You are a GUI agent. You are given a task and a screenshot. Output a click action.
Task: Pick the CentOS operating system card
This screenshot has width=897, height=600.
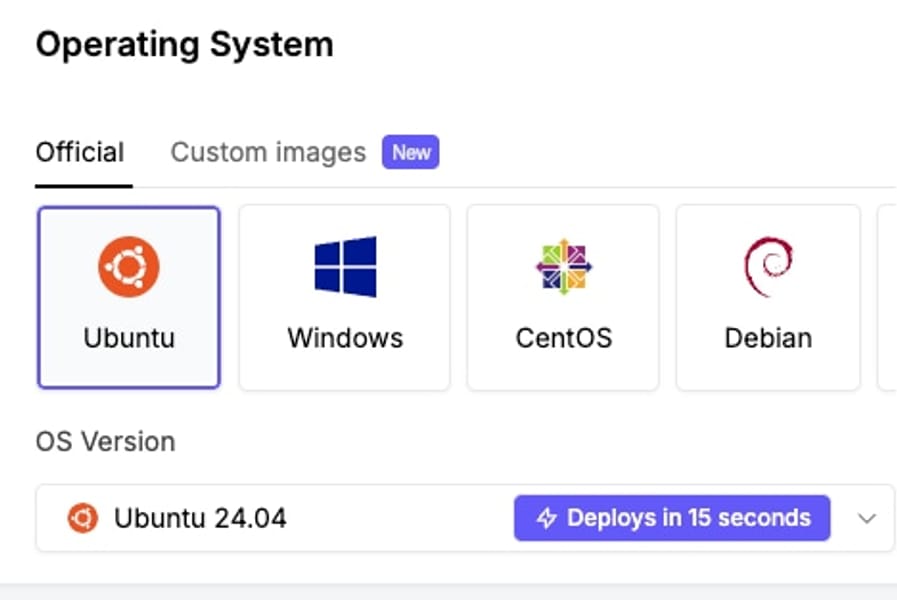point(563,297)
